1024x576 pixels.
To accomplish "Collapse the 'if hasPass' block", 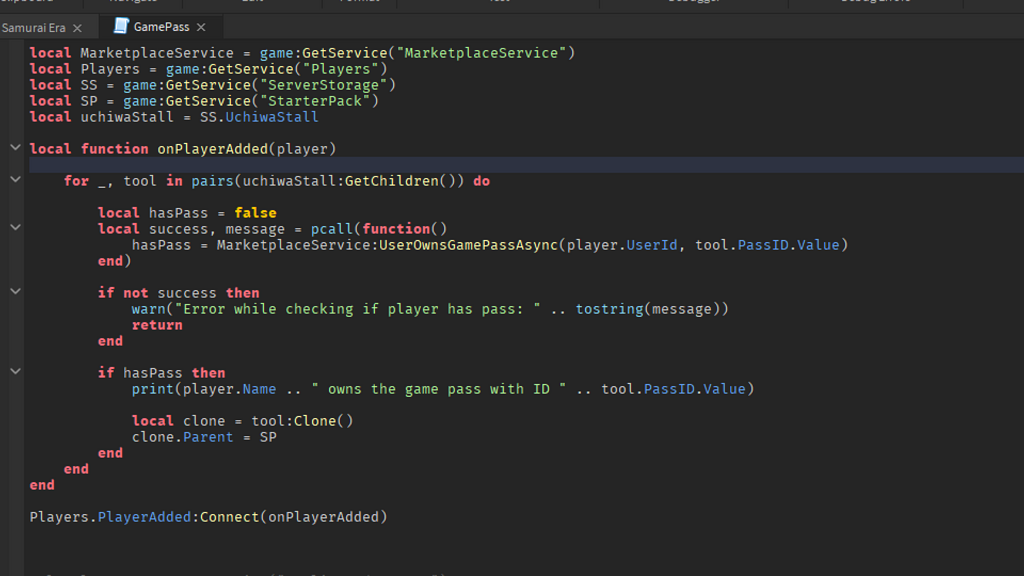I will [x=15, y=372].
